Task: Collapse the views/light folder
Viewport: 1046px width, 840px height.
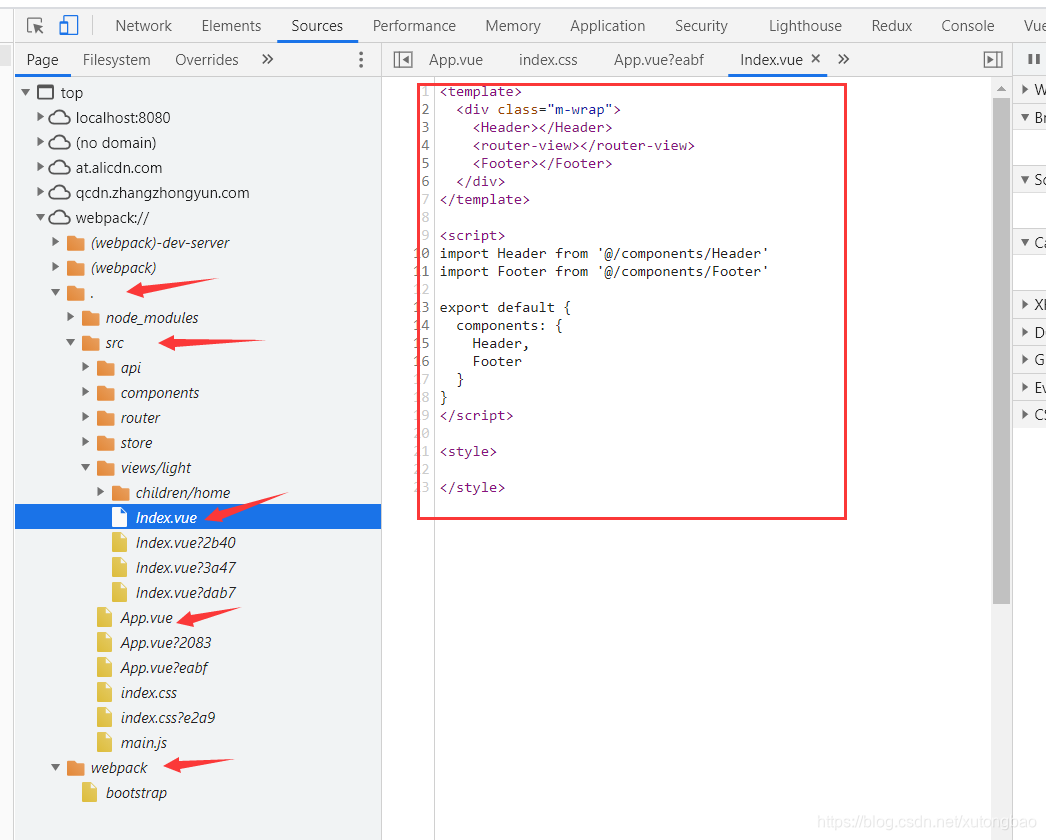Action: pyautogui.click(x=85, y=468)
